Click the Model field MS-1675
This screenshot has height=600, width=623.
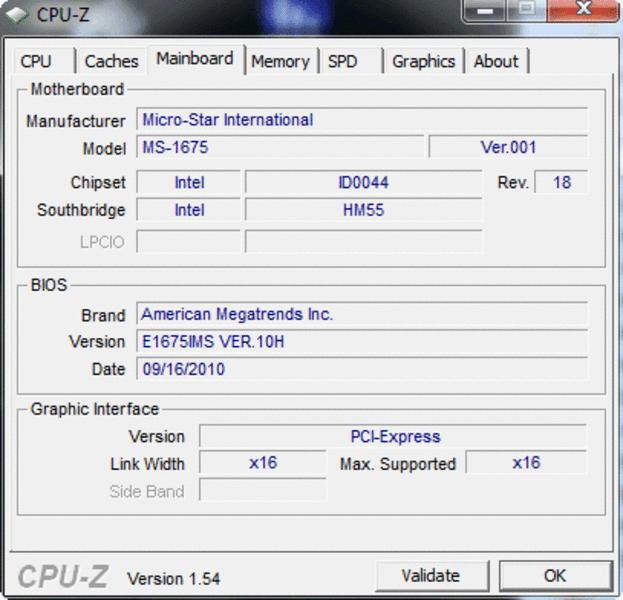[x=280, y=147]
